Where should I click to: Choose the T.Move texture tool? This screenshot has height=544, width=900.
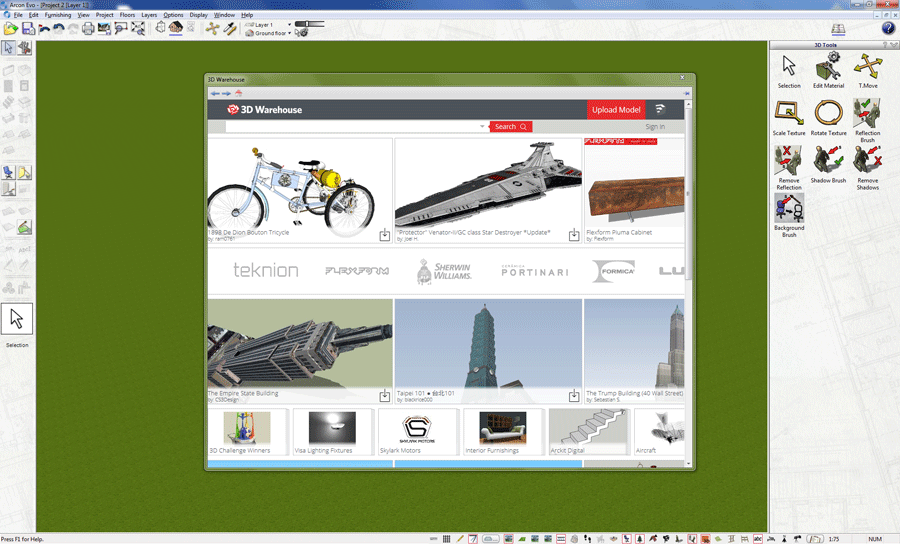tap(867, 70)
